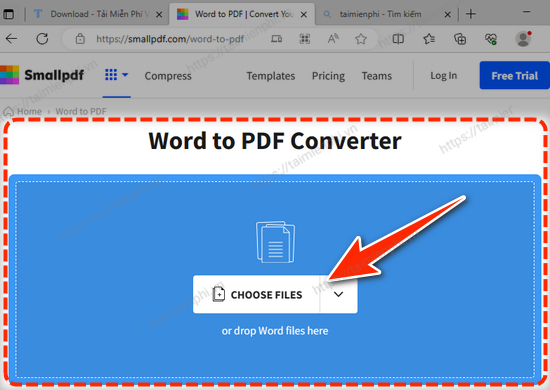Click the 'or drop Word files here' text

pos(275,331)
